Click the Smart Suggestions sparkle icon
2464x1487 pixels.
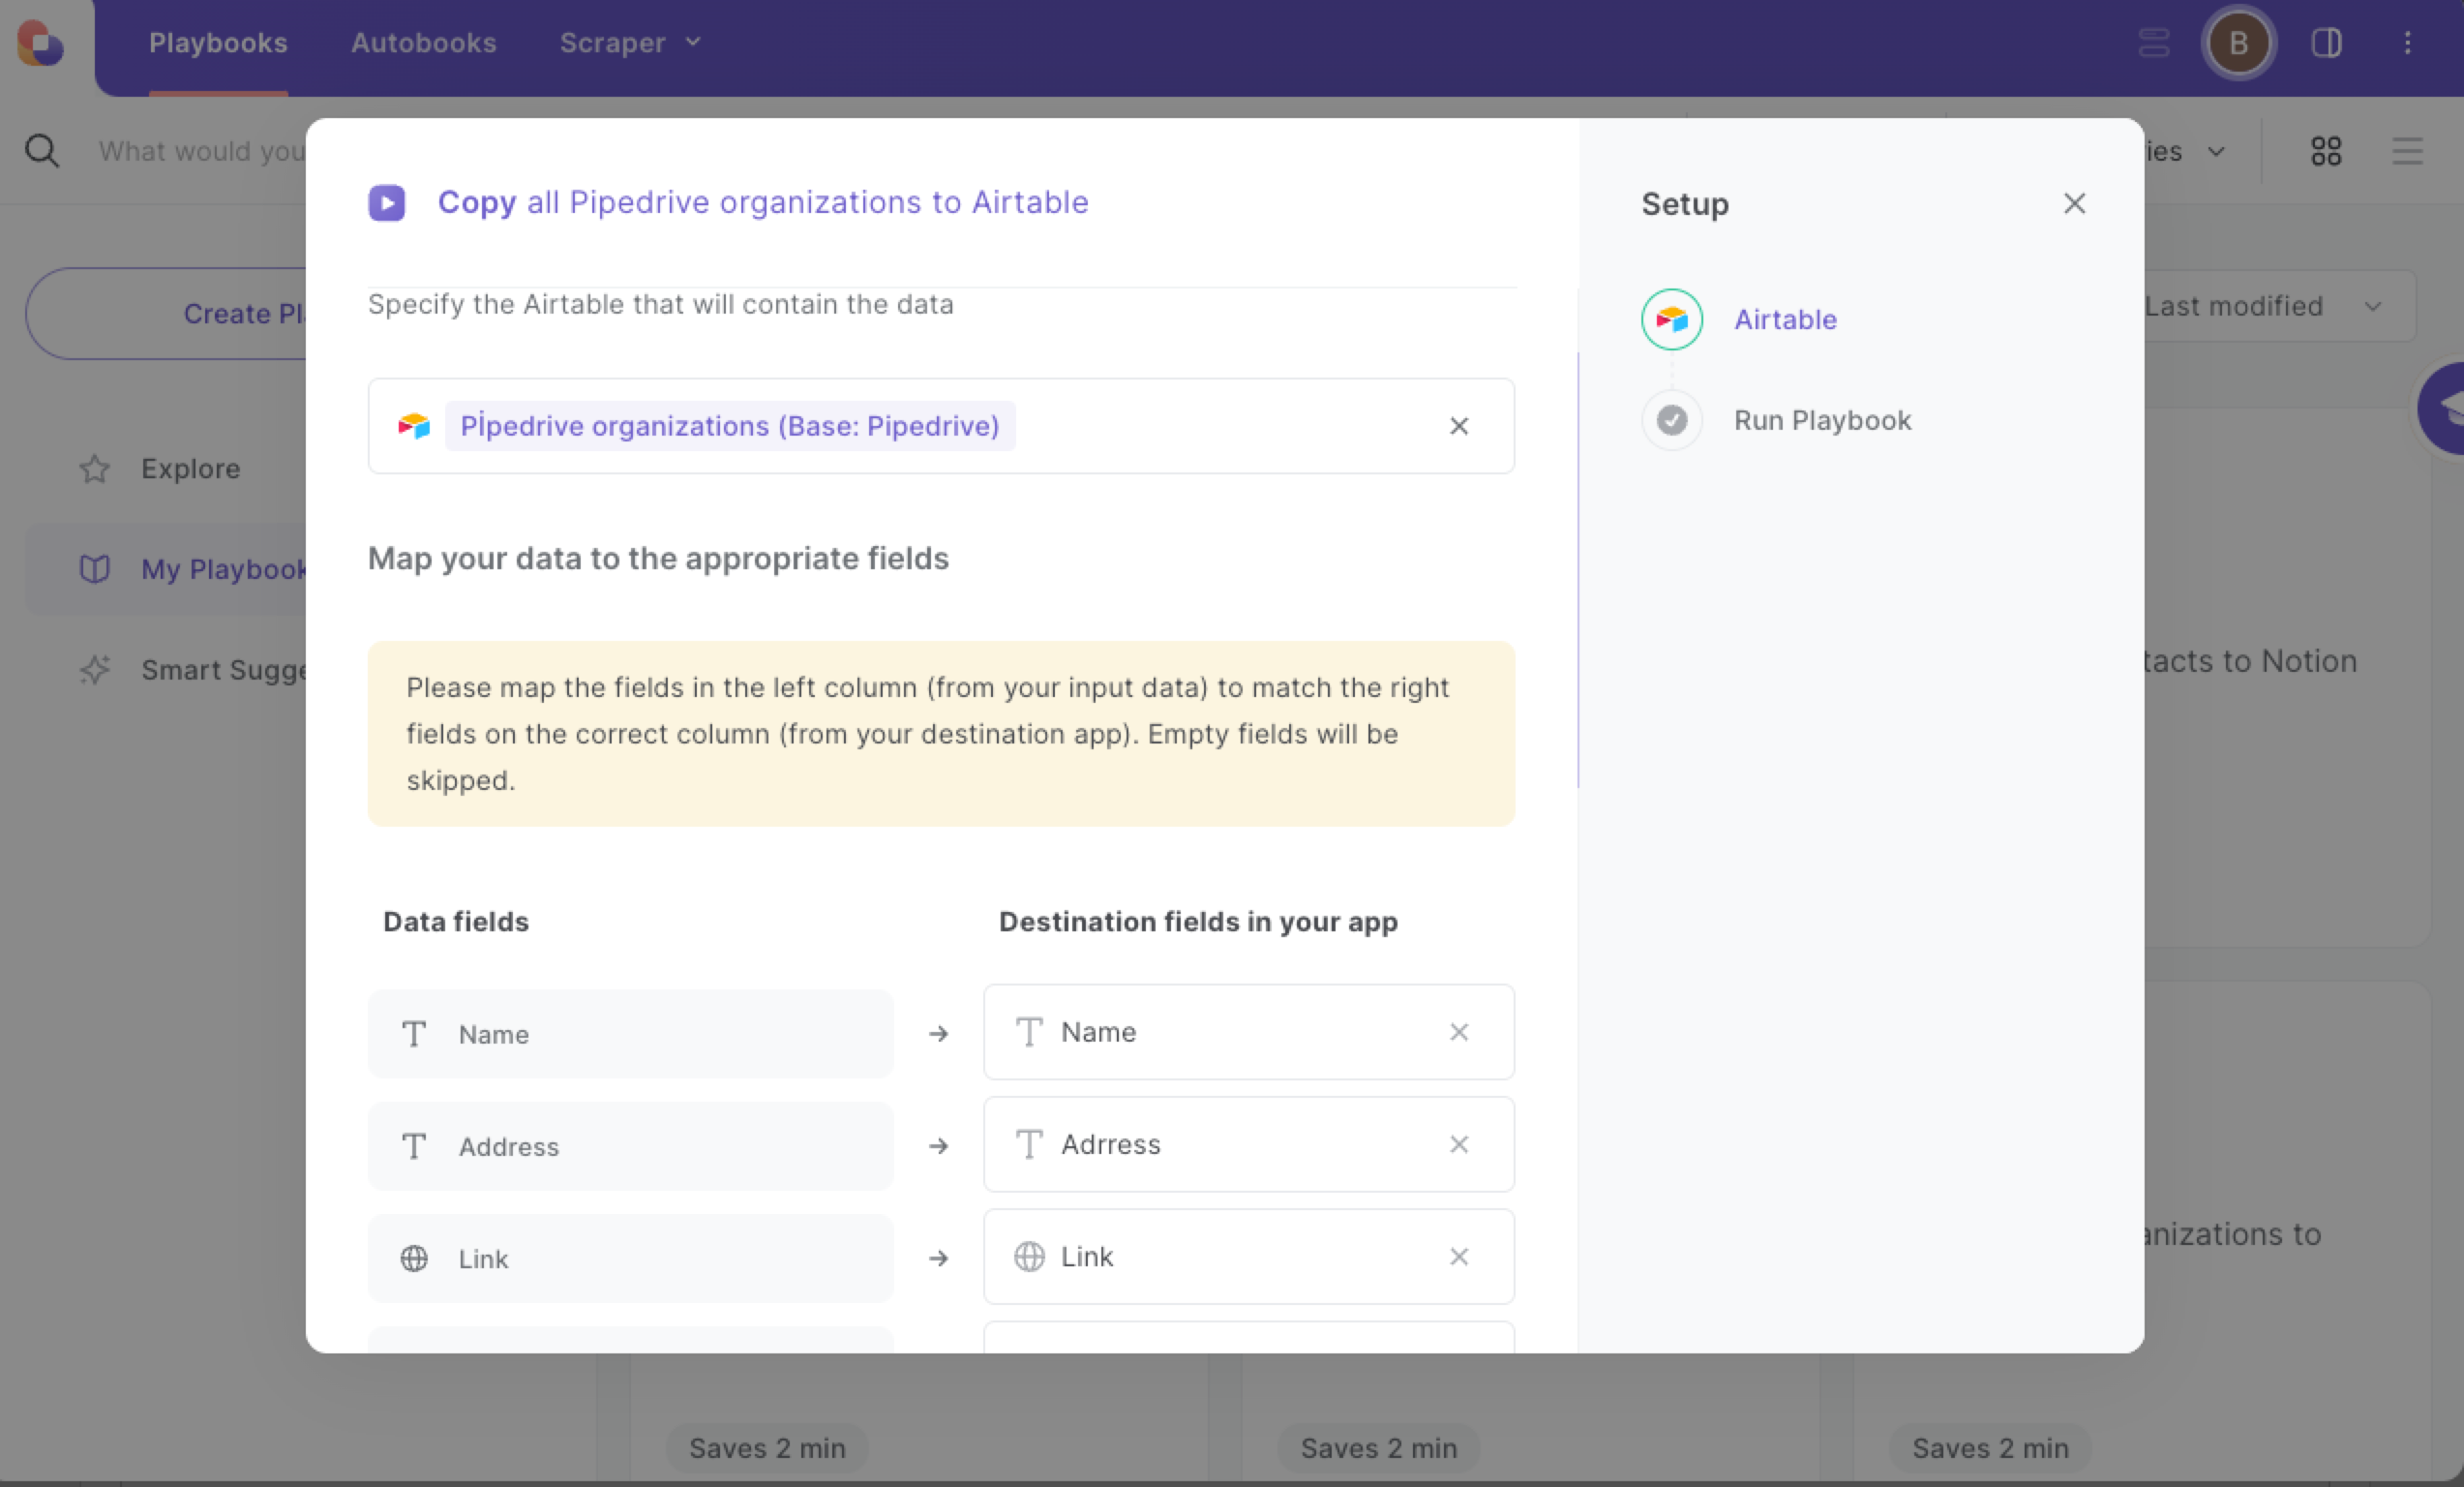(x=94, y=669)
